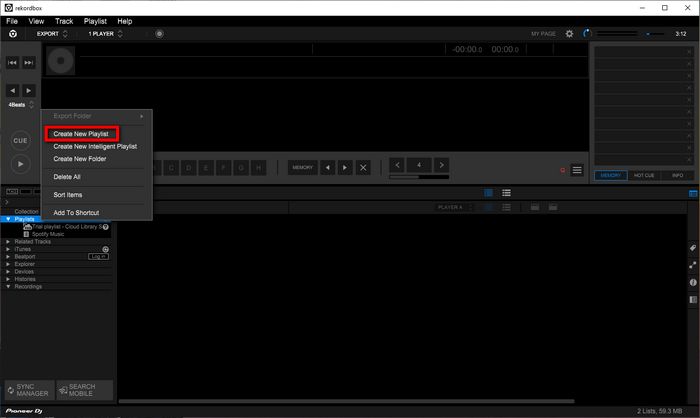Open the File menu
The width and height of the screenshot is (700, 418).
(12, 21)
